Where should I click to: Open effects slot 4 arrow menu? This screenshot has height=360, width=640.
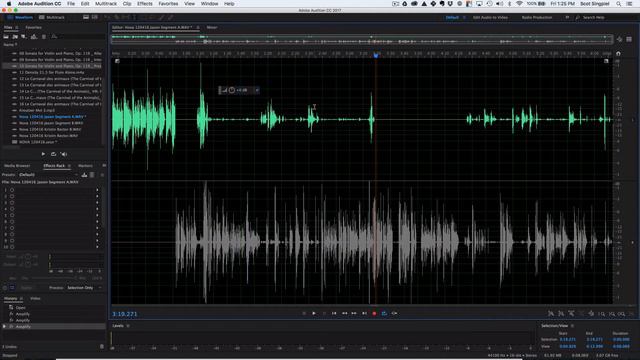pyautogui.click(x=97, y=209)
